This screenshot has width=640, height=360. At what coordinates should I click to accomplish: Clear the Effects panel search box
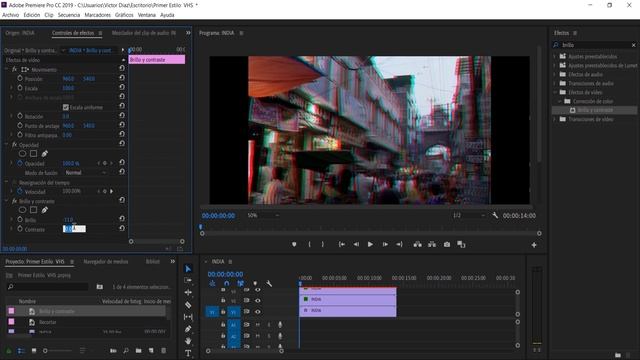pos(633,45)
